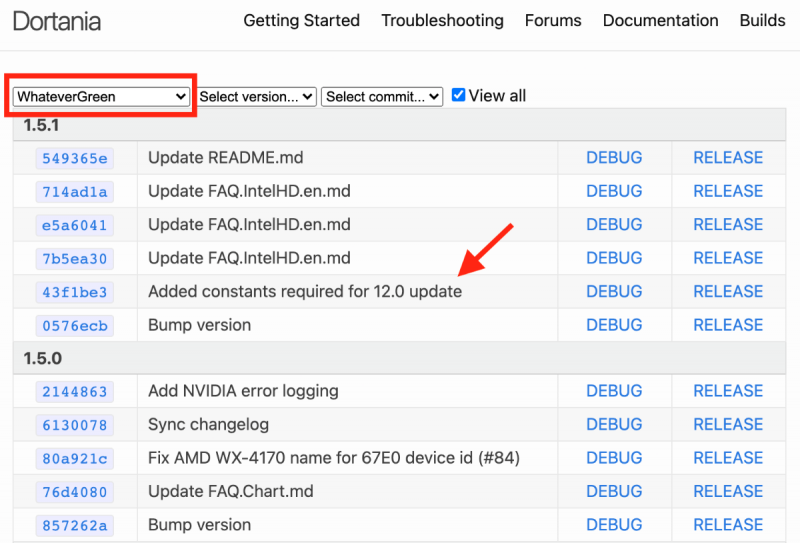Download DEBUG build for commit 43f1be3

pyautogui.click(x=614, y=291)
